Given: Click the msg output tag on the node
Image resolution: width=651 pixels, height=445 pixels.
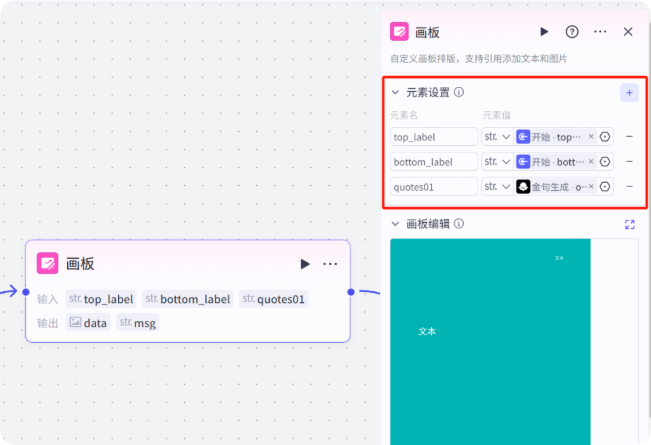Looking at the screenshot, I should tap(138, 323).
